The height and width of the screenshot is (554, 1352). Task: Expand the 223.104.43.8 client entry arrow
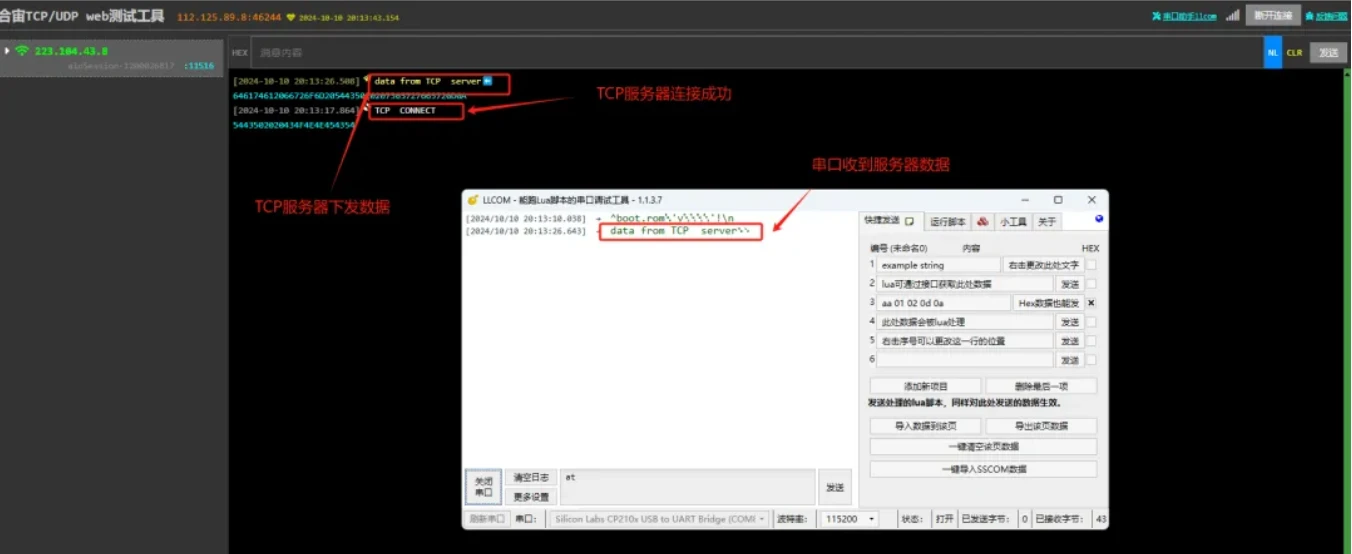pyautogui.click(x=7, y=50)
